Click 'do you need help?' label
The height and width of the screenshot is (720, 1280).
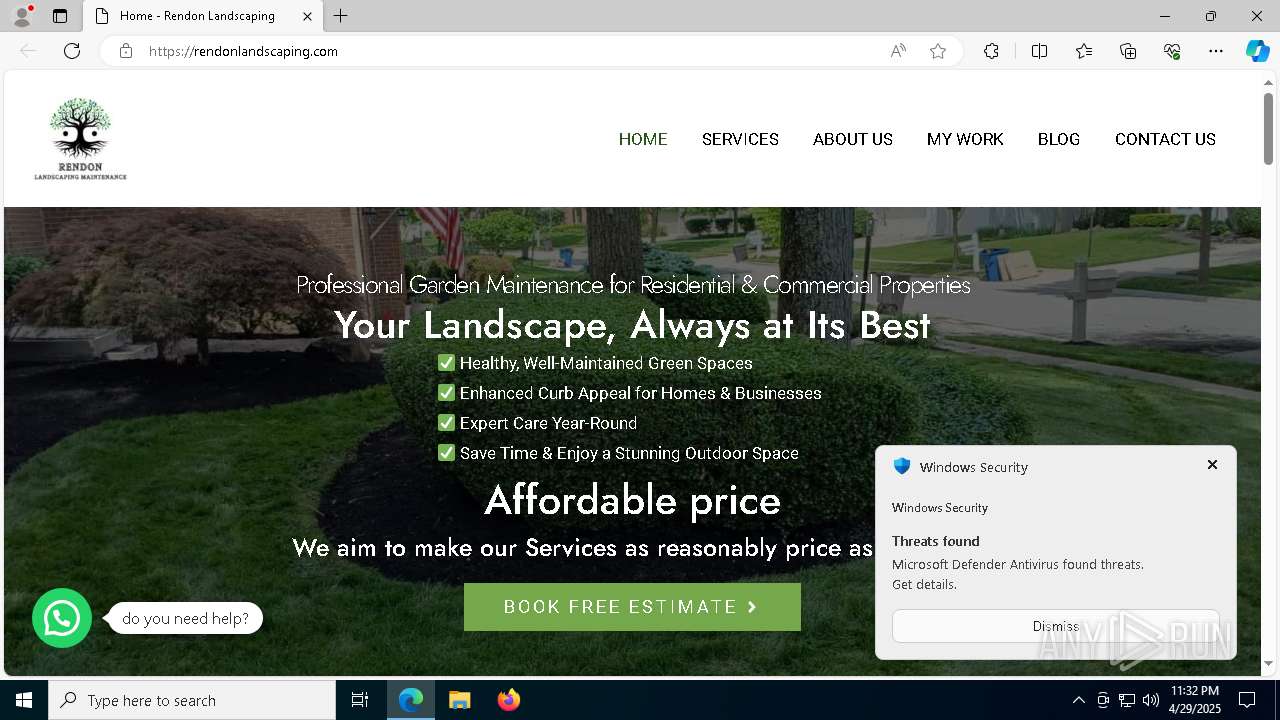[x=185, y=618]
